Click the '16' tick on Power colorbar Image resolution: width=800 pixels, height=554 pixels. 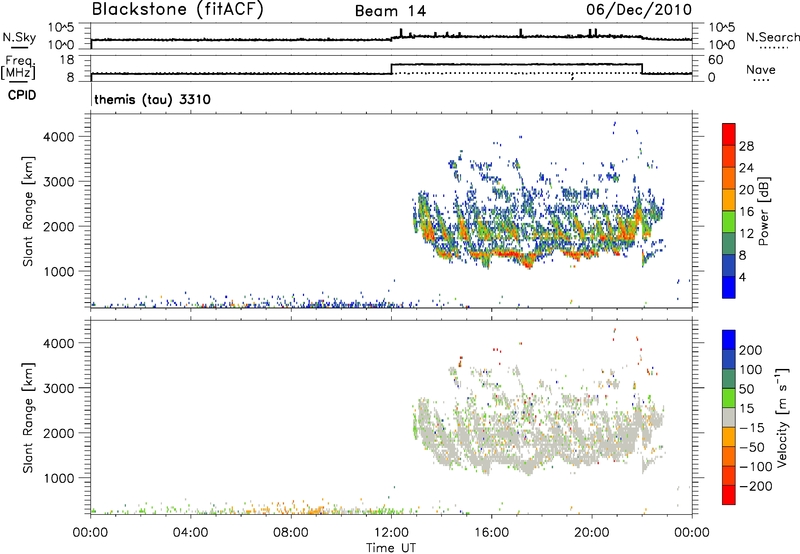click(x=746, y=212)
